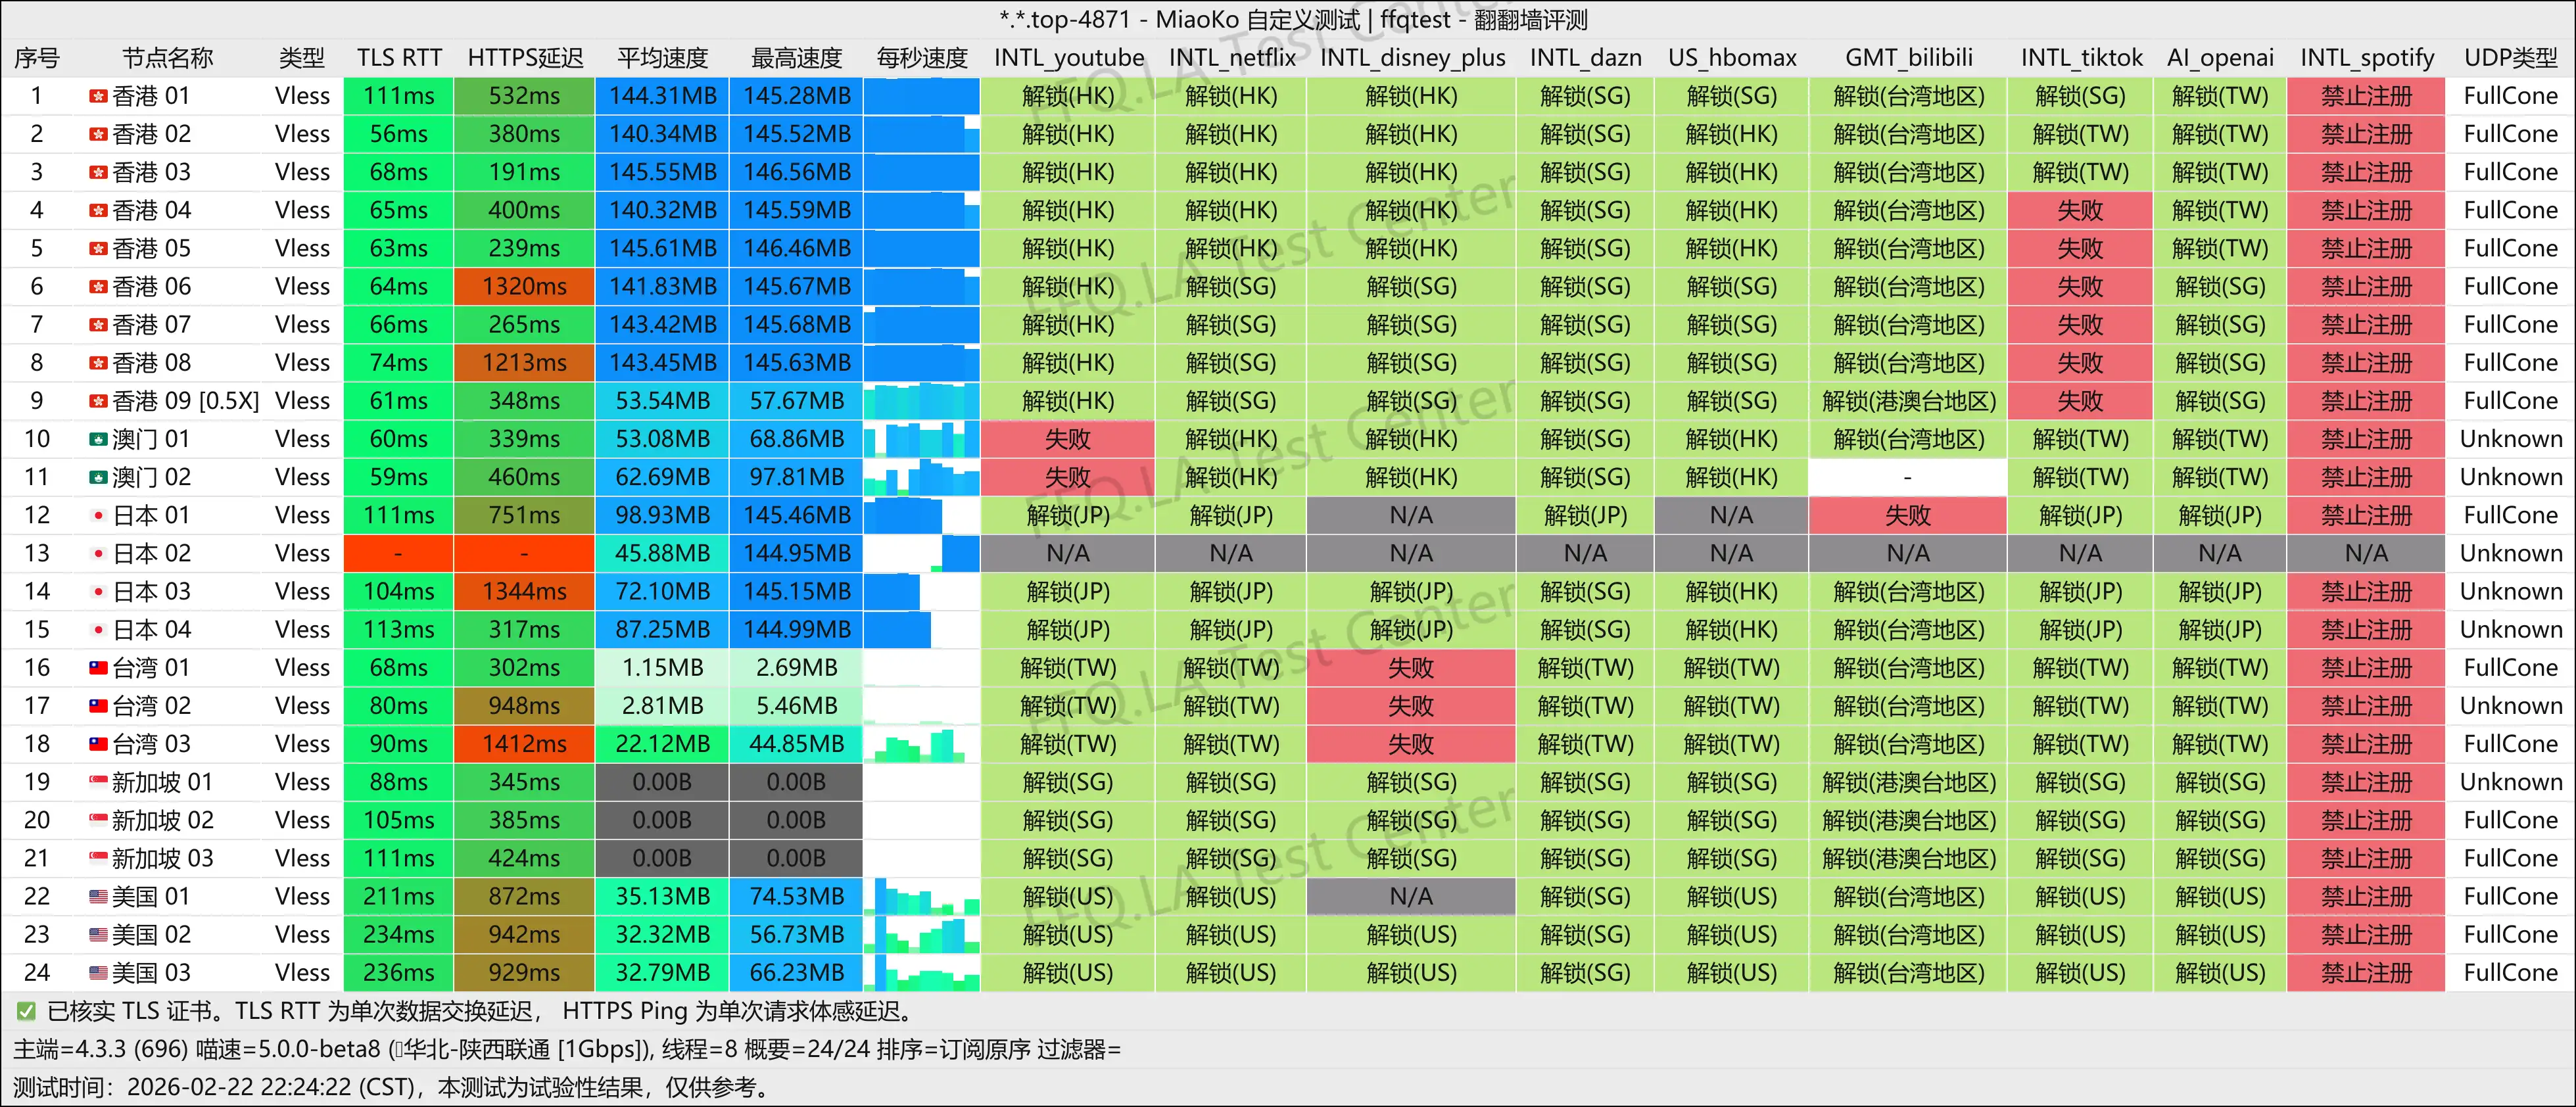The height and width of the screenshot is (1107, 2576).
Task: Toggle the 已核实 TLS 证书 checkbox
Action: click(25, 1010)
